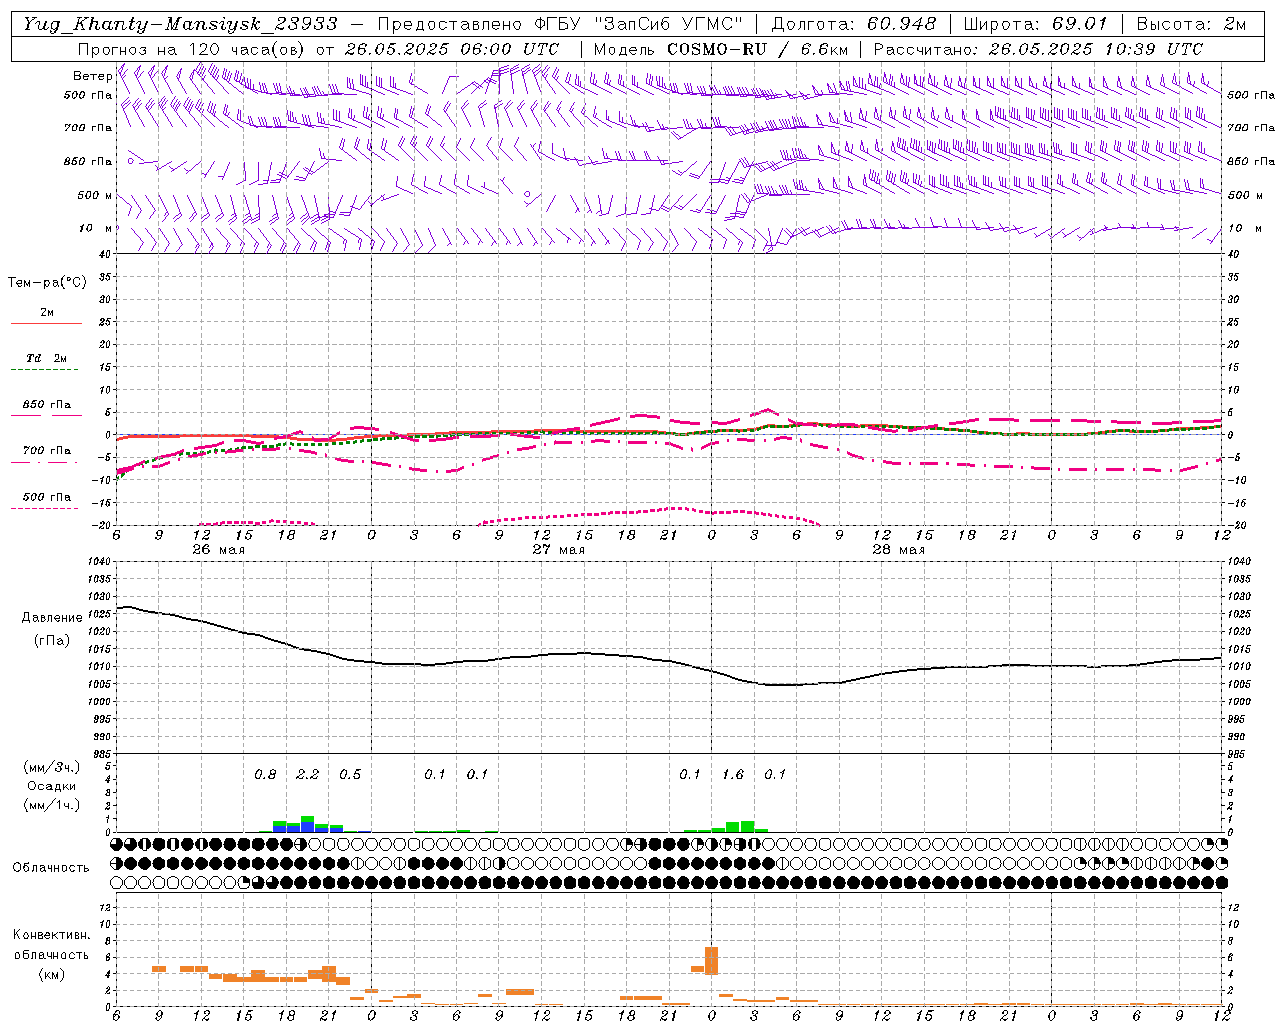Click the 1.6 precipitation total value
Screen dimensions: 1280x1024
pyautogui.click(x=733, y=774)
